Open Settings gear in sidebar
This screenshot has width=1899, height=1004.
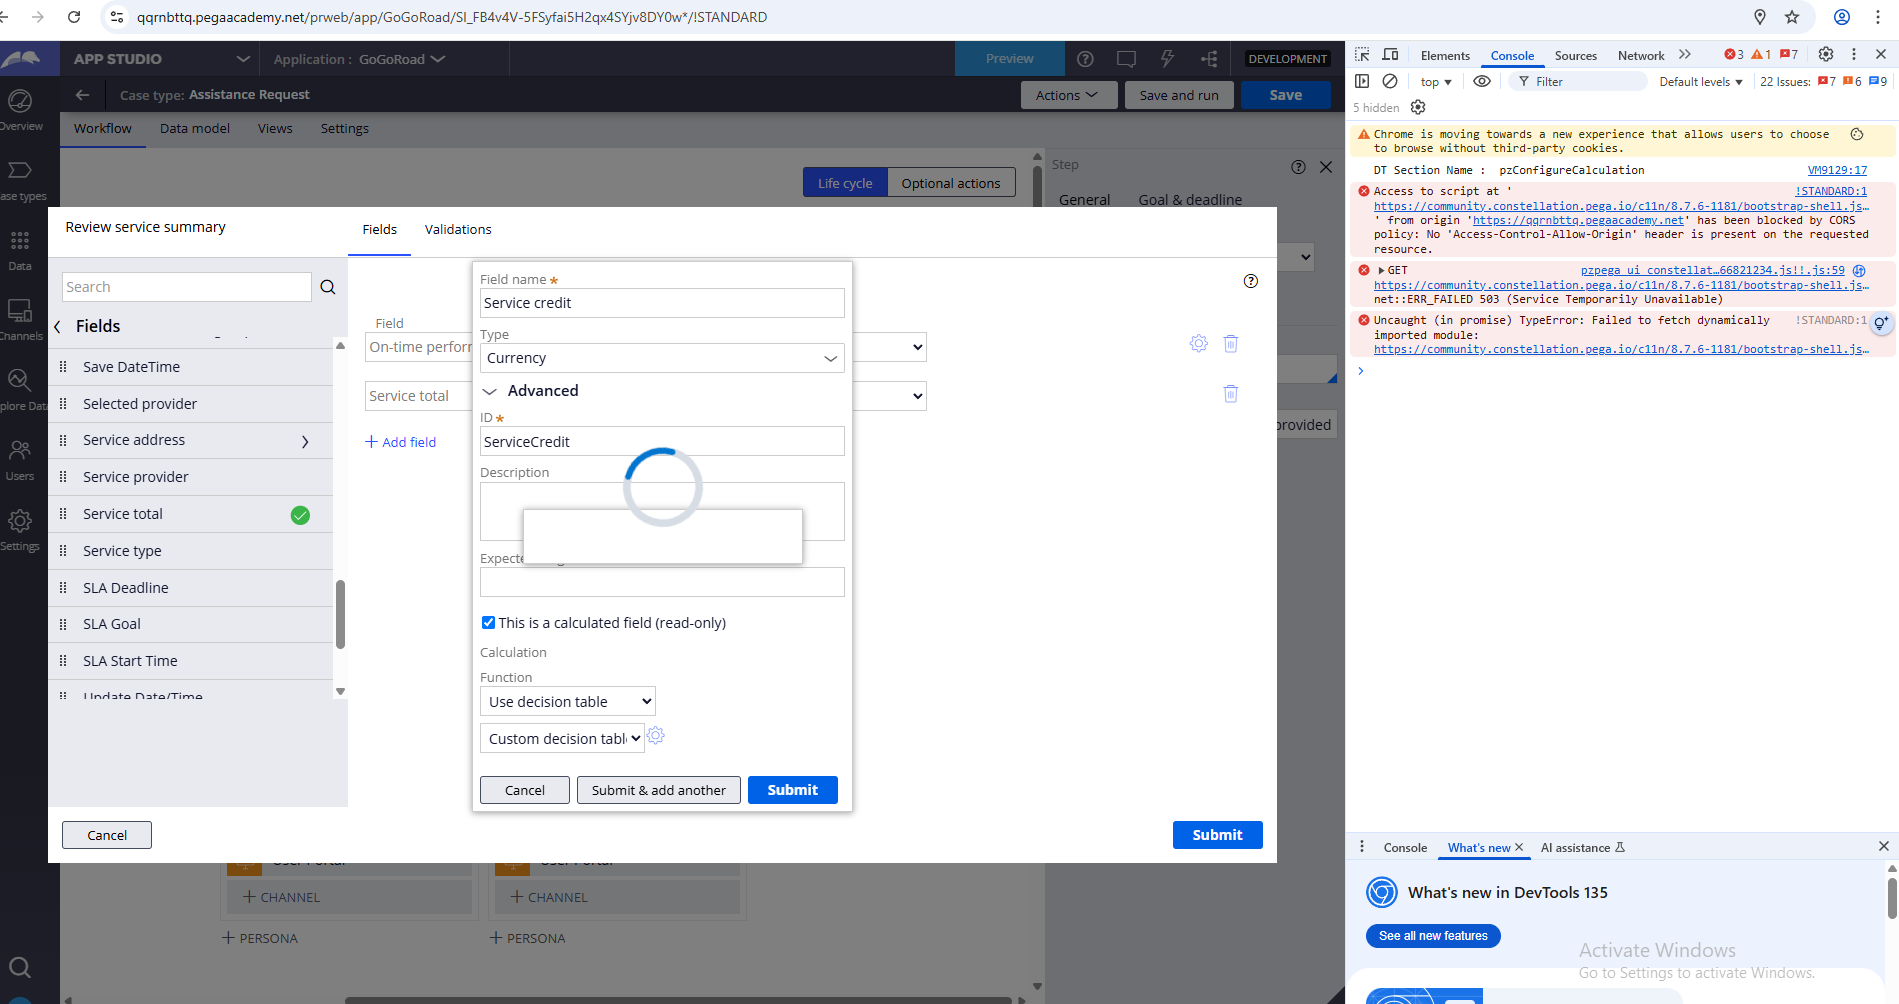(20, 520)
